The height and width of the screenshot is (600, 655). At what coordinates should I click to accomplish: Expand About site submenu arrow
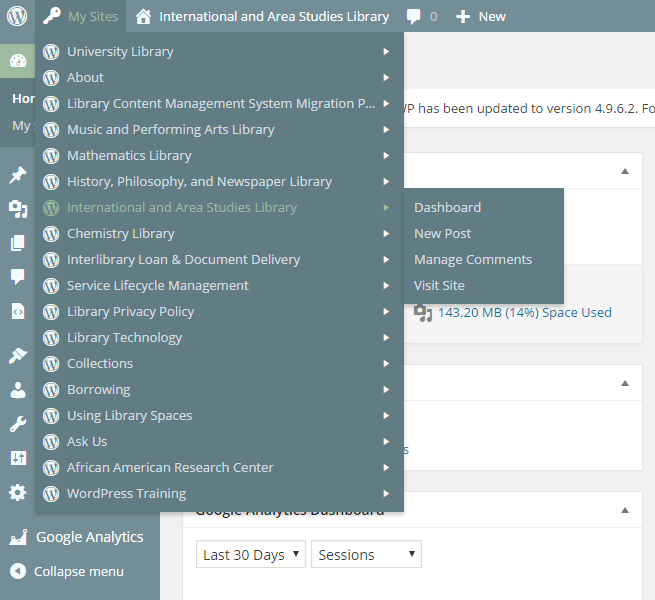coord(386,78)
